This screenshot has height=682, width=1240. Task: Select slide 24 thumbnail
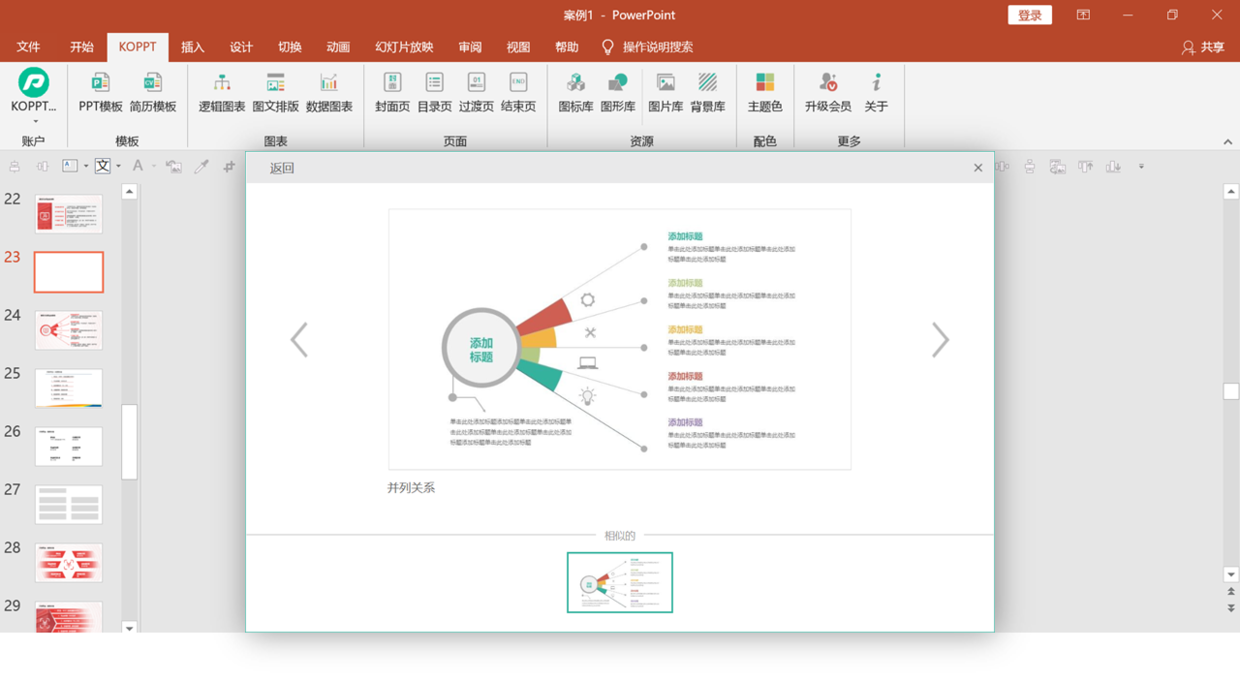(69, 330)
